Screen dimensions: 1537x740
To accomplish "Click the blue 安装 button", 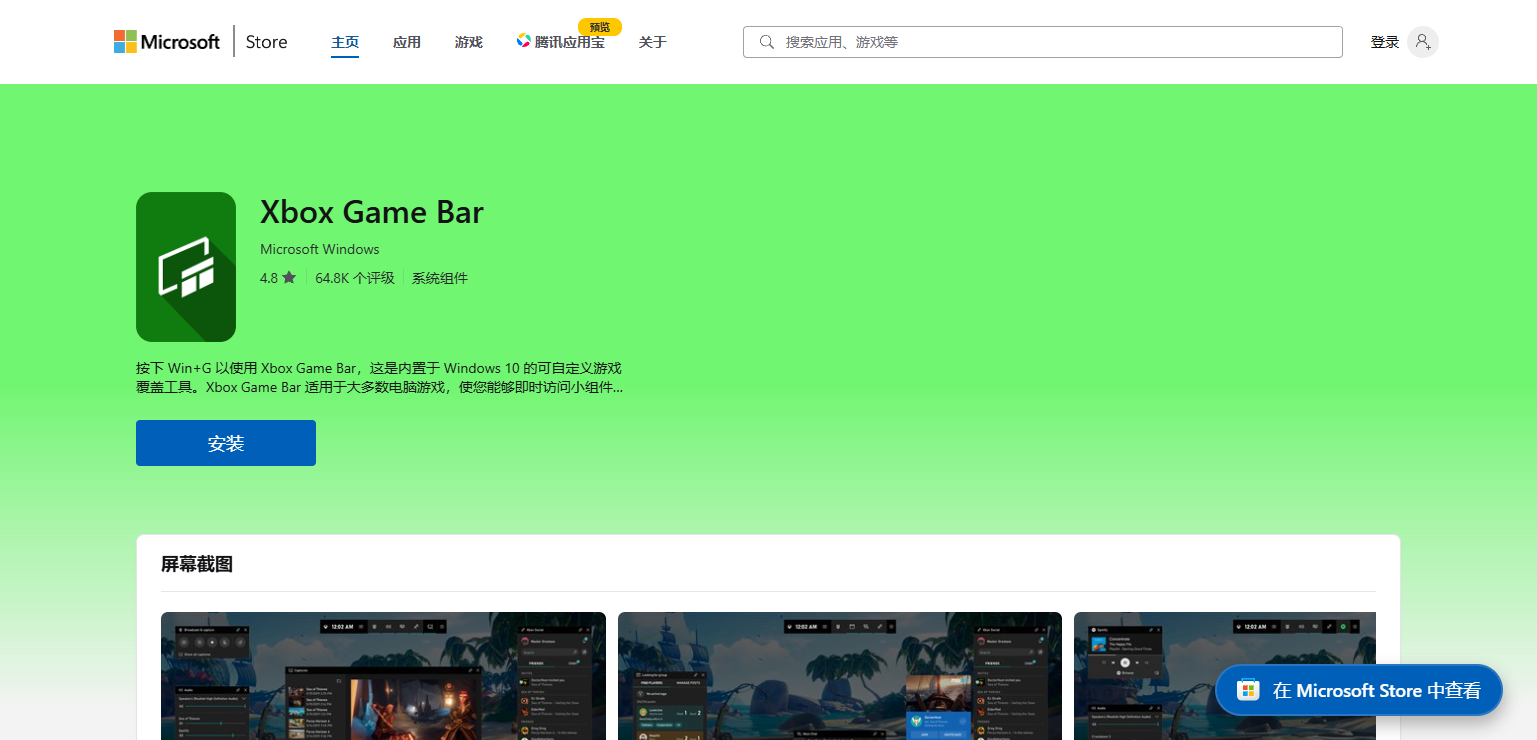I will (x=226, y=443).
